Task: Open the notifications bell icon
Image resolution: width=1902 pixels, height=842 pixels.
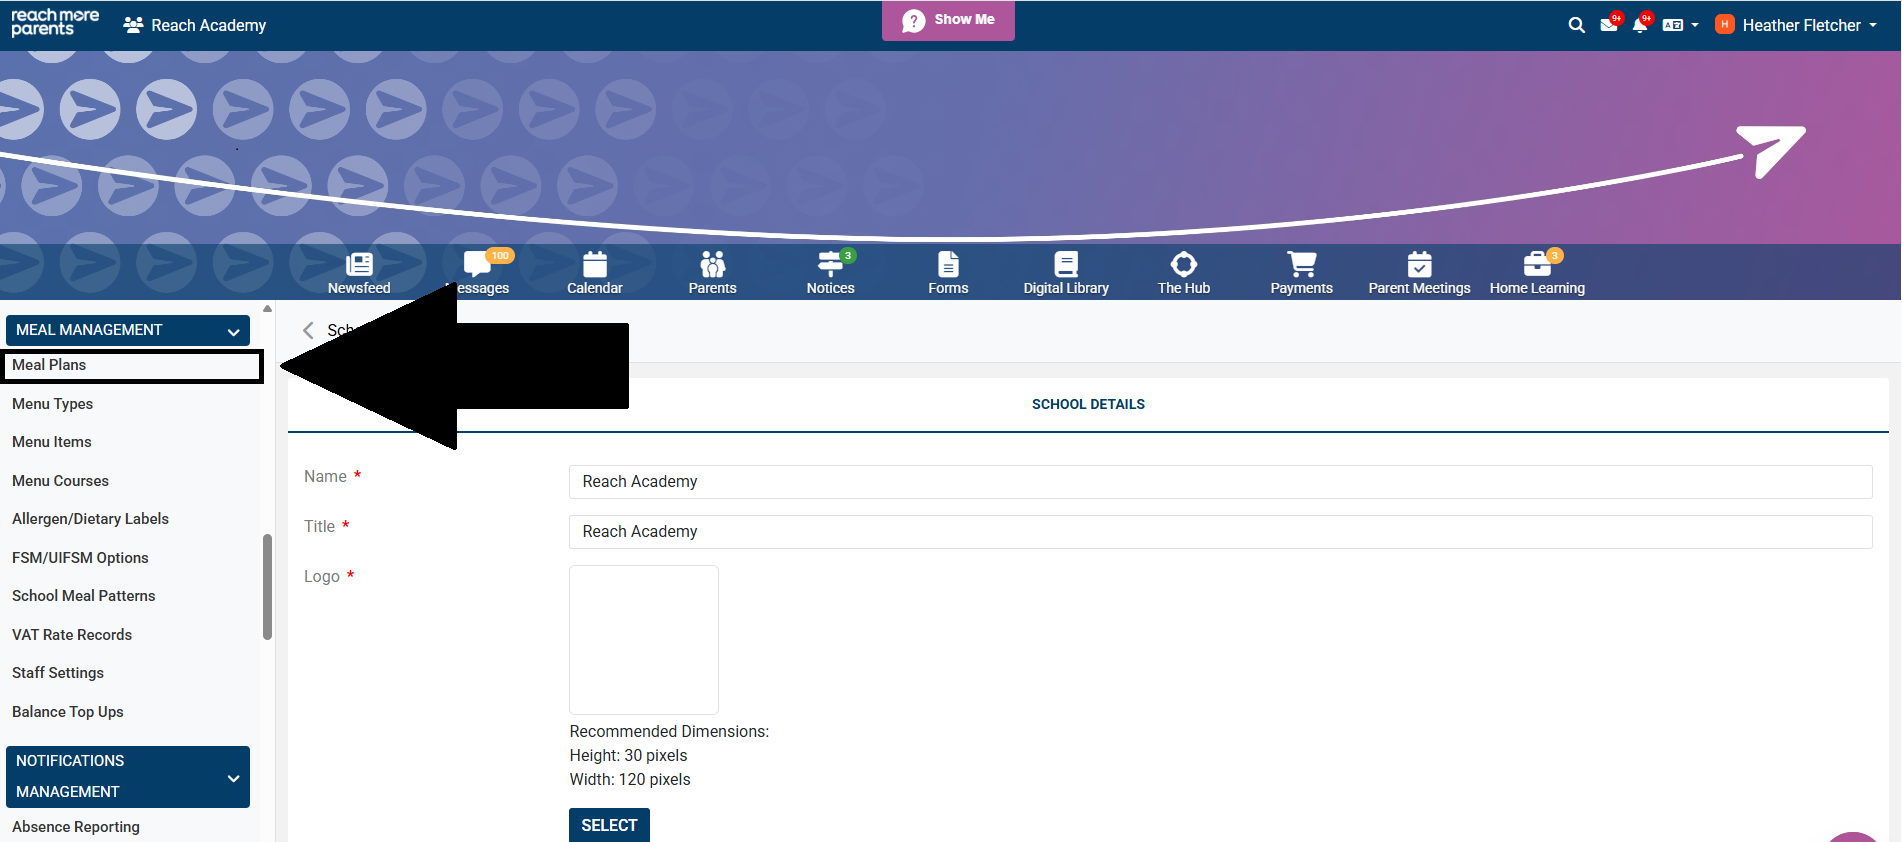Action: [1639, 26]
